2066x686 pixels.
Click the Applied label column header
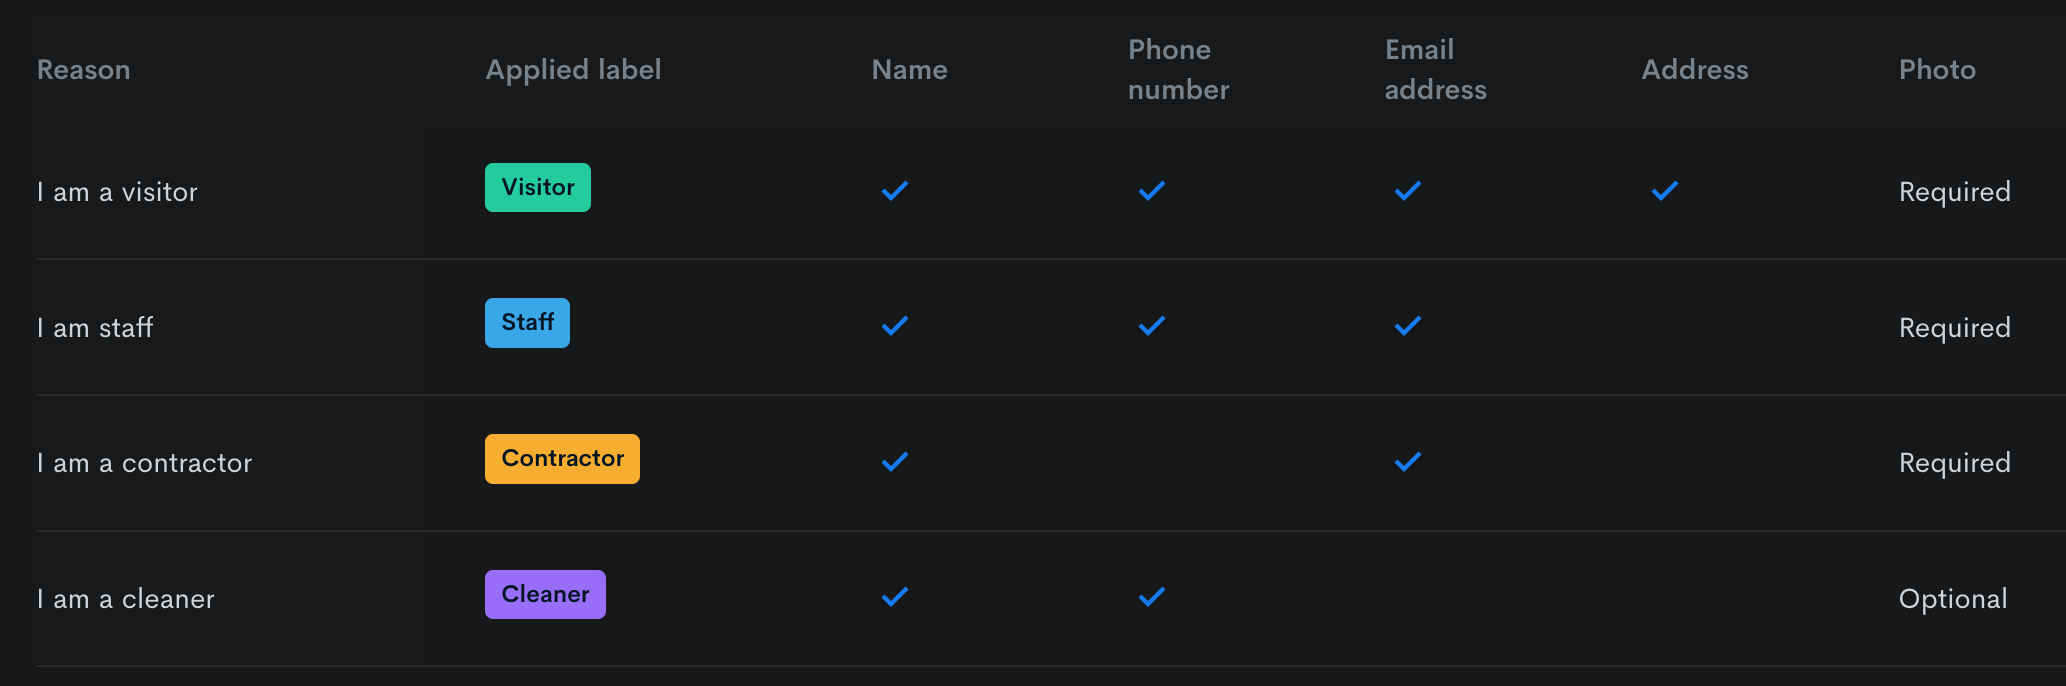(573, 70)
